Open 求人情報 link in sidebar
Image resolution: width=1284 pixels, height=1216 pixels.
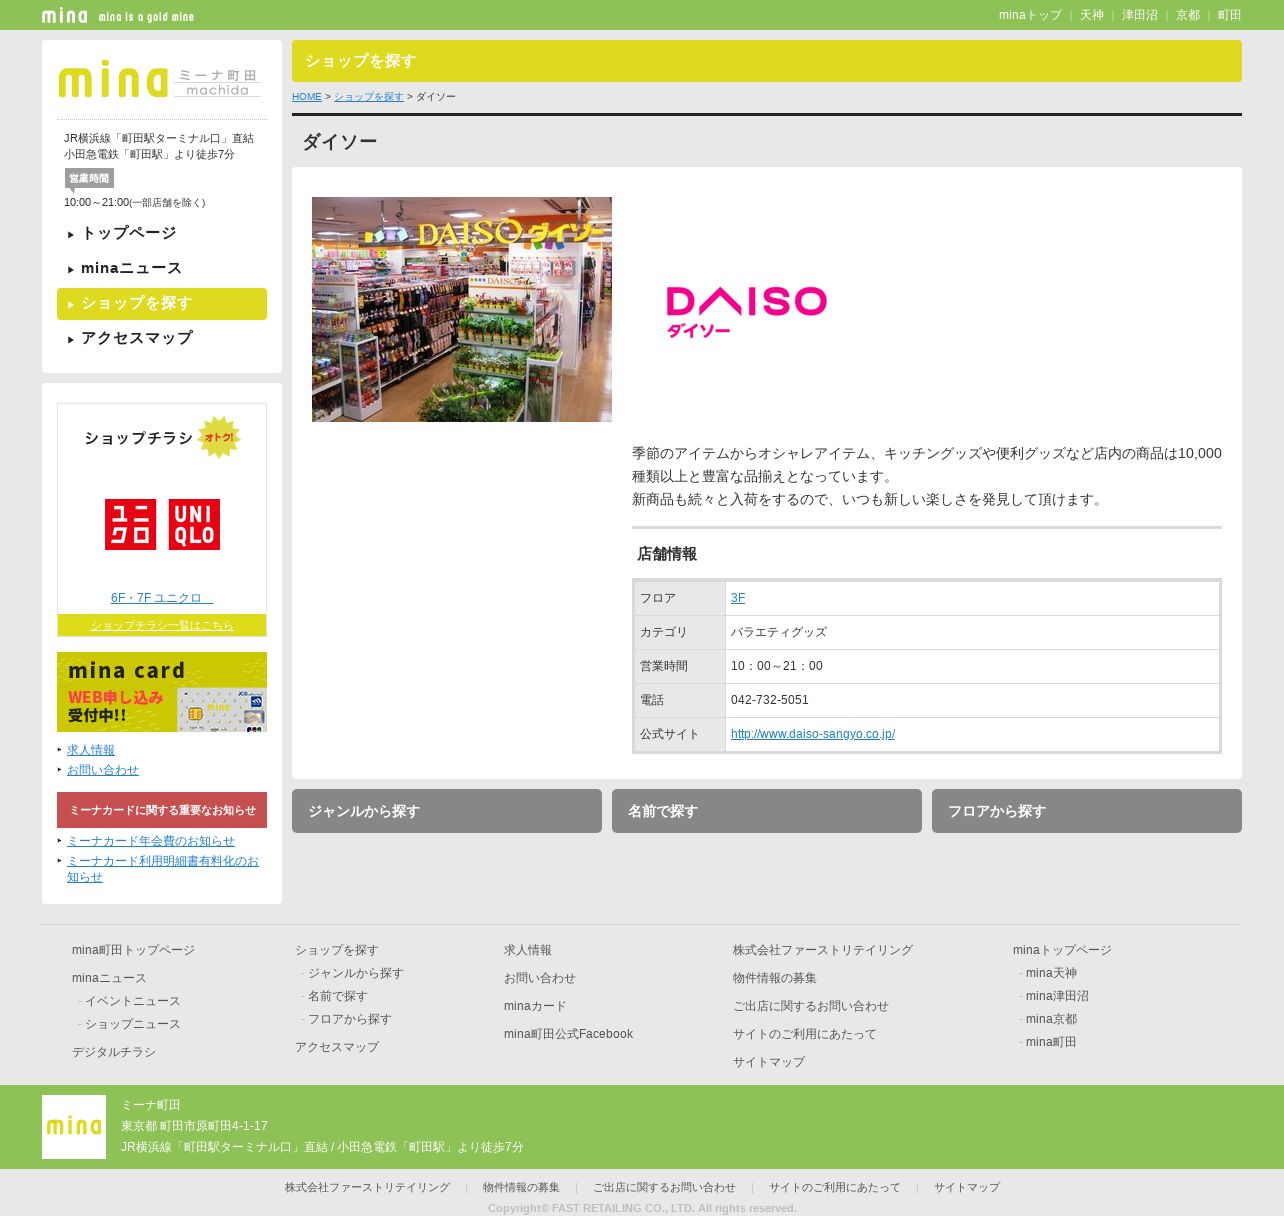pyautogui.click(x=91, y=750)
